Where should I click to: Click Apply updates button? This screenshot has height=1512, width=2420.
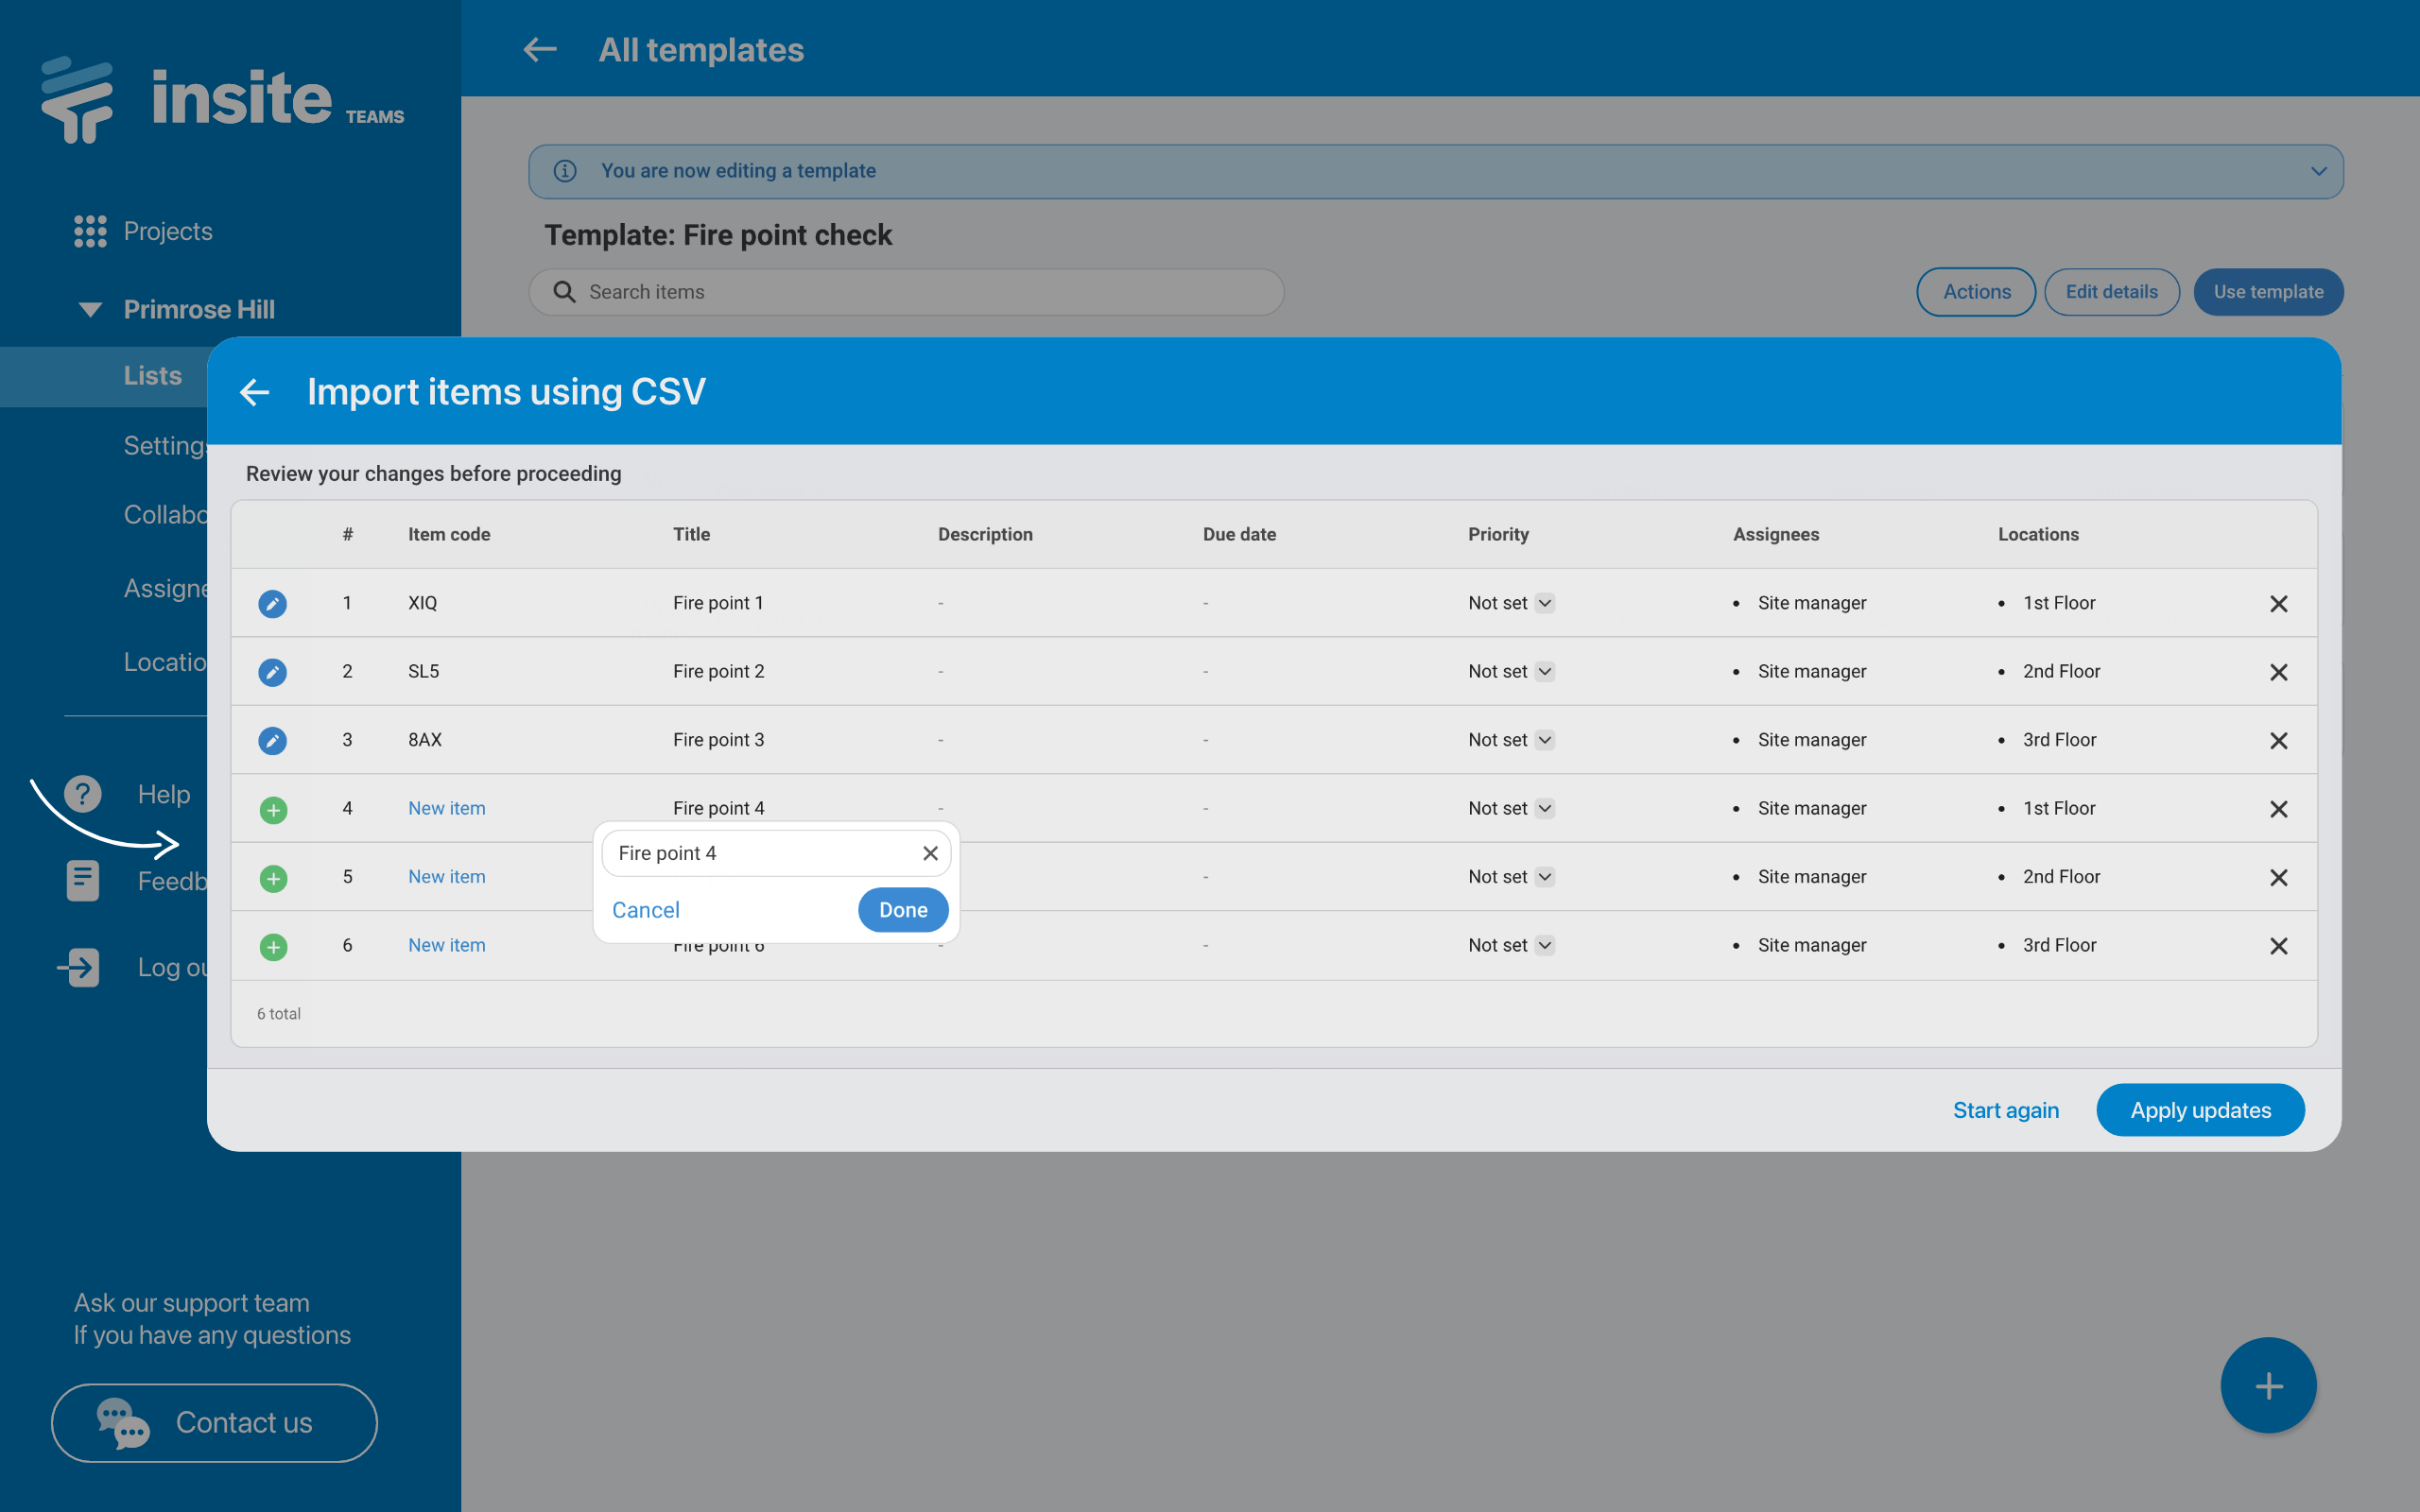(2199, 1110)
